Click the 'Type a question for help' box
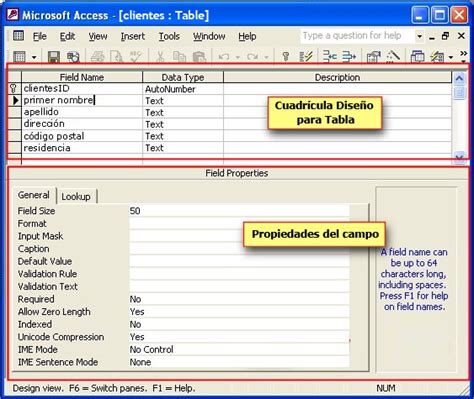Viewport: 474px width, 399px height. coord(357,36)
